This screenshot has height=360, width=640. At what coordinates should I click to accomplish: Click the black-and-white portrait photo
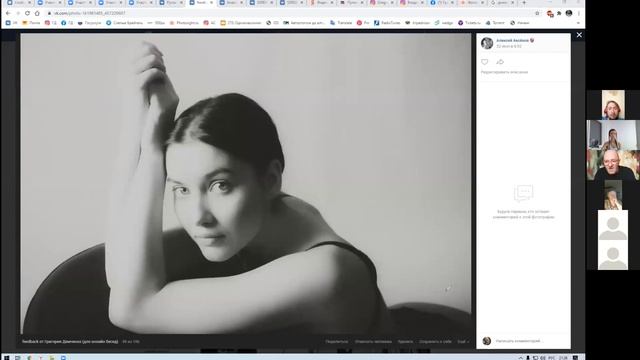click(x=246, y=184)
